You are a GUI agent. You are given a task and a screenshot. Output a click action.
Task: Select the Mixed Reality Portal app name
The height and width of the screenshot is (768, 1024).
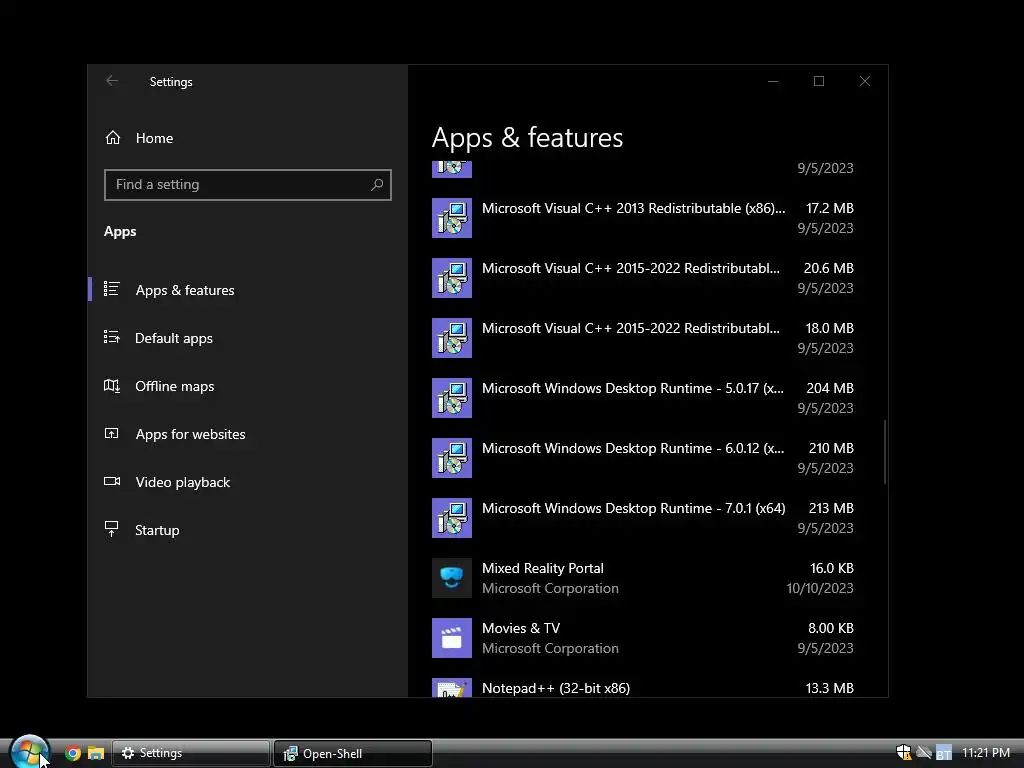pos(543,568)
